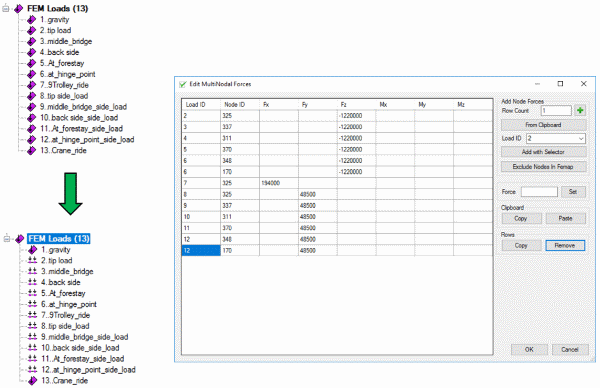This screenshot has width=600, height=388.
Task: Click the green checkmark icon in the dialog title
Action: [183, 84]
